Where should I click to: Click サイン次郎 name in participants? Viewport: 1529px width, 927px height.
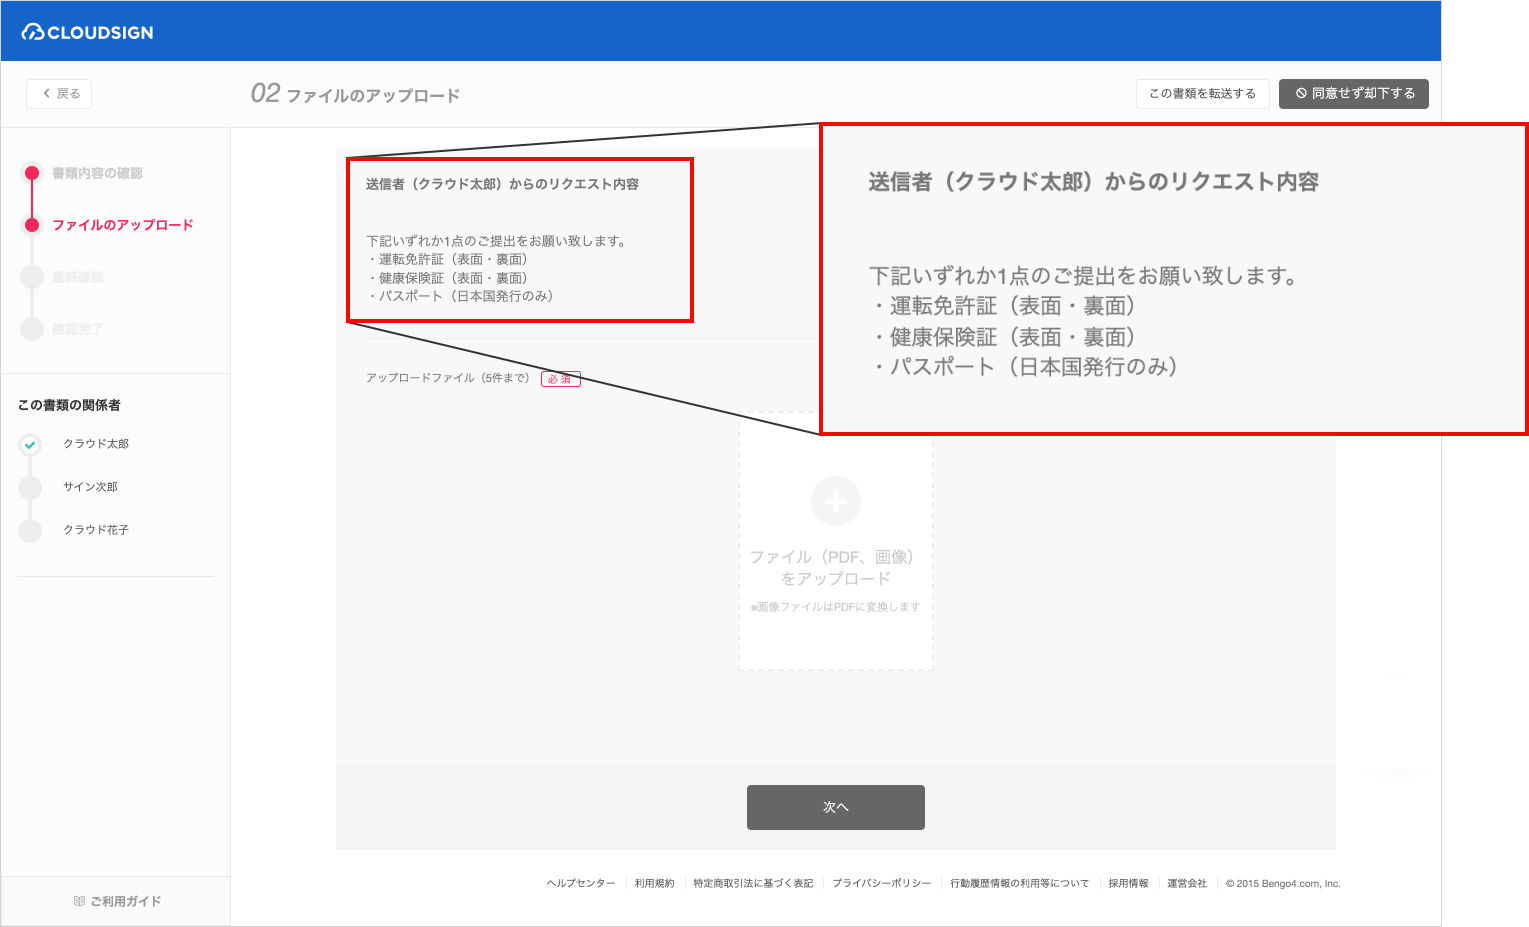click(x=90, y=487)
